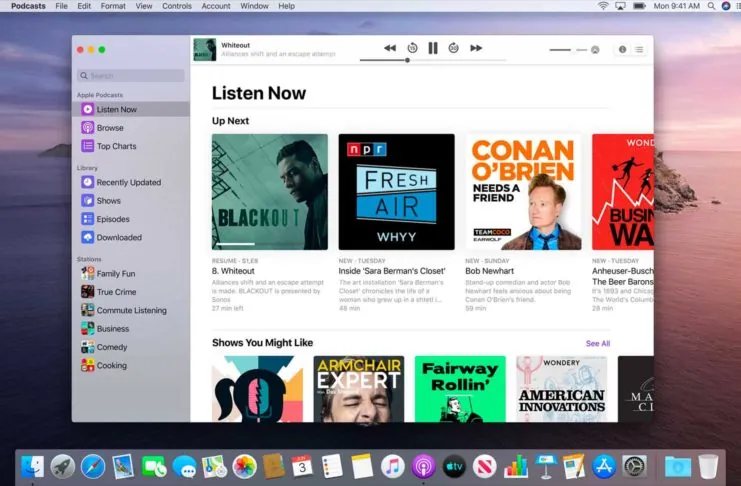Image resolution: width=741 pixels, height=486 pixels.
Task: Select Listen Now in the sidebar
Action: [x=131, y=109]
